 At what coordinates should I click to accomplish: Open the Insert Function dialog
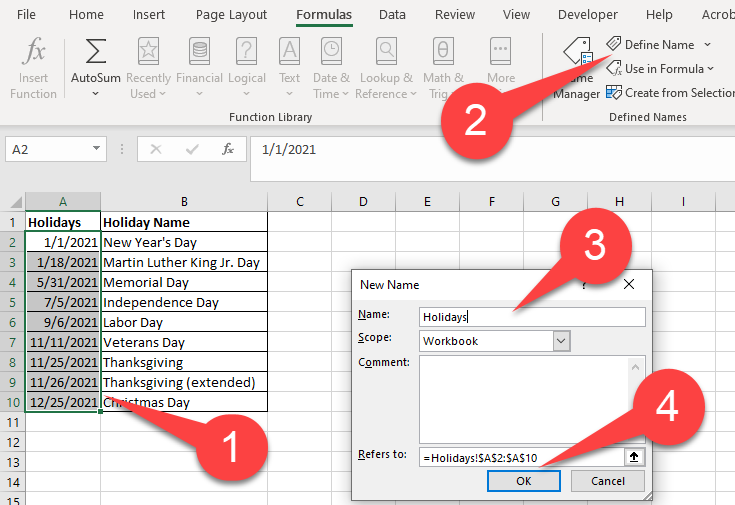(33, 68)
